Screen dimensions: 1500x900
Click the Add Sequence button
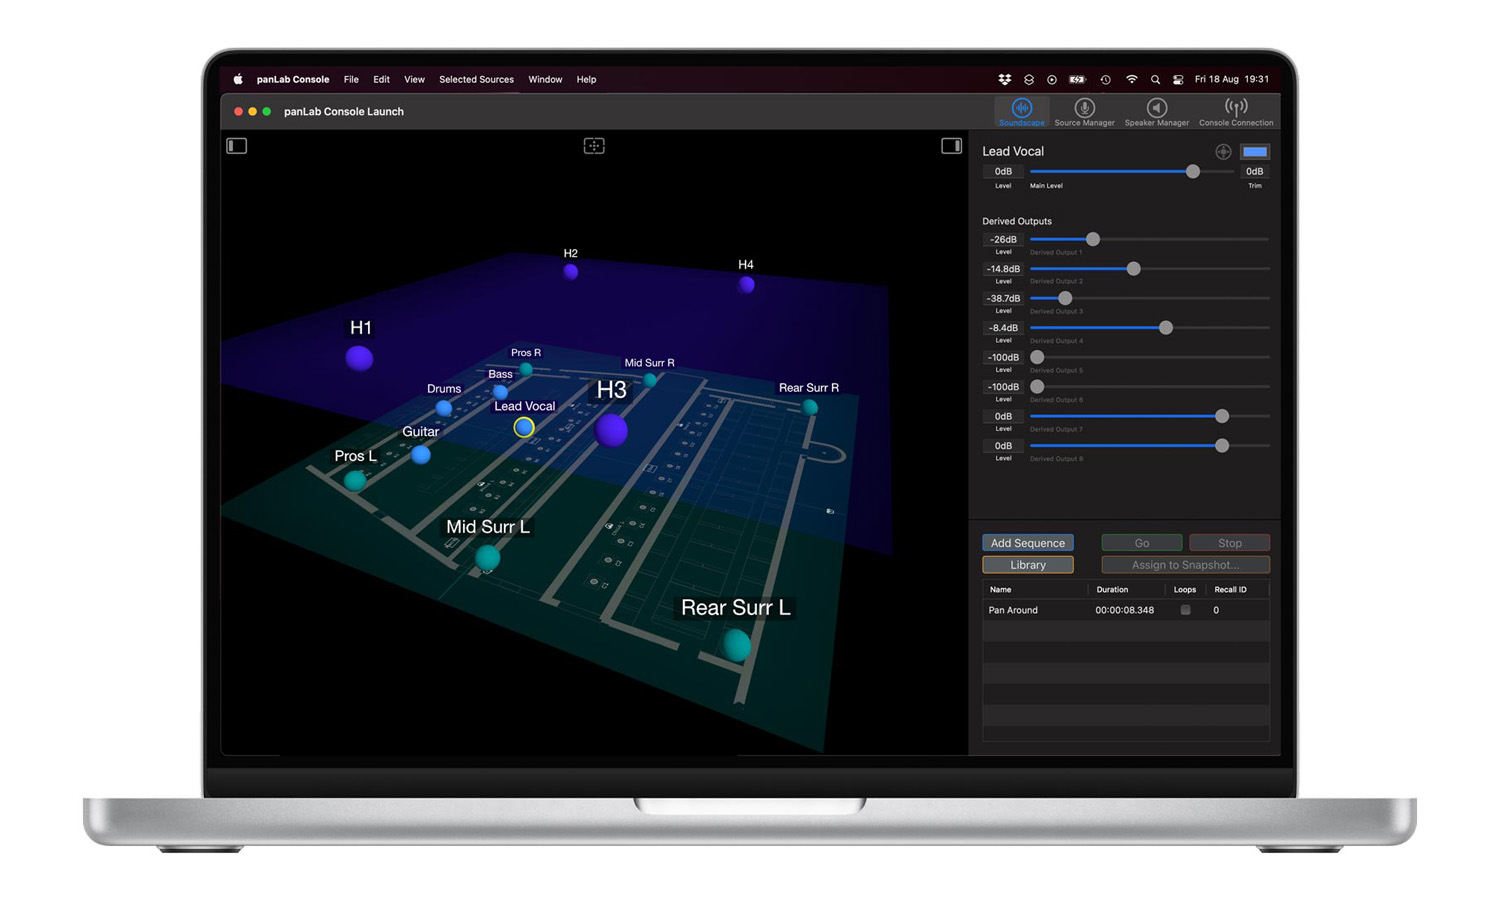(x=1028, y=543)
